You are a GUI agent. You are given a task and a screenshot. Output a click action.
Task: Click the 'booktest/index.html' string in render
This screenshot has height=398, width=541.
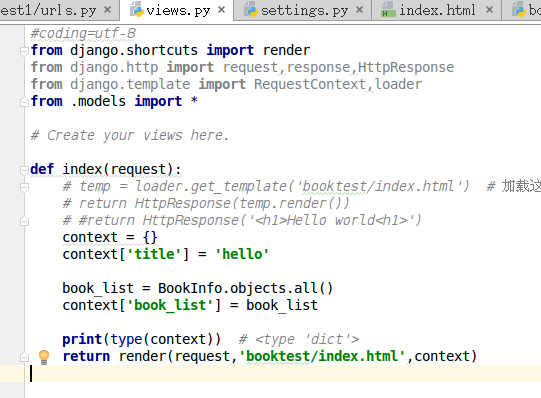click(x=322, y=356)
